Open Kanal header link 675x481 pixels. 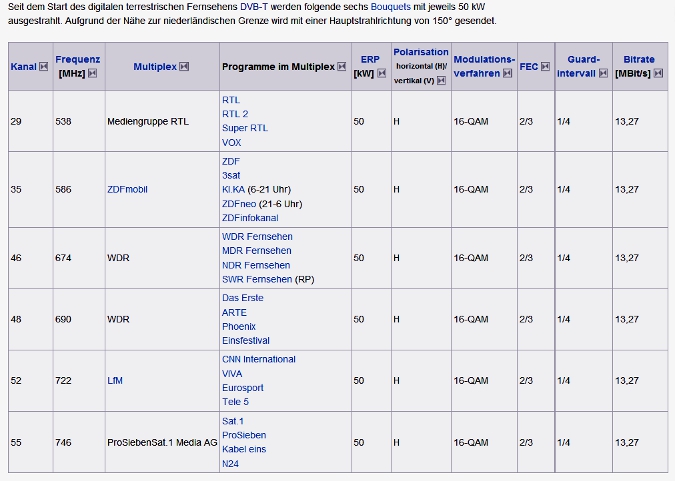point(24,67)
